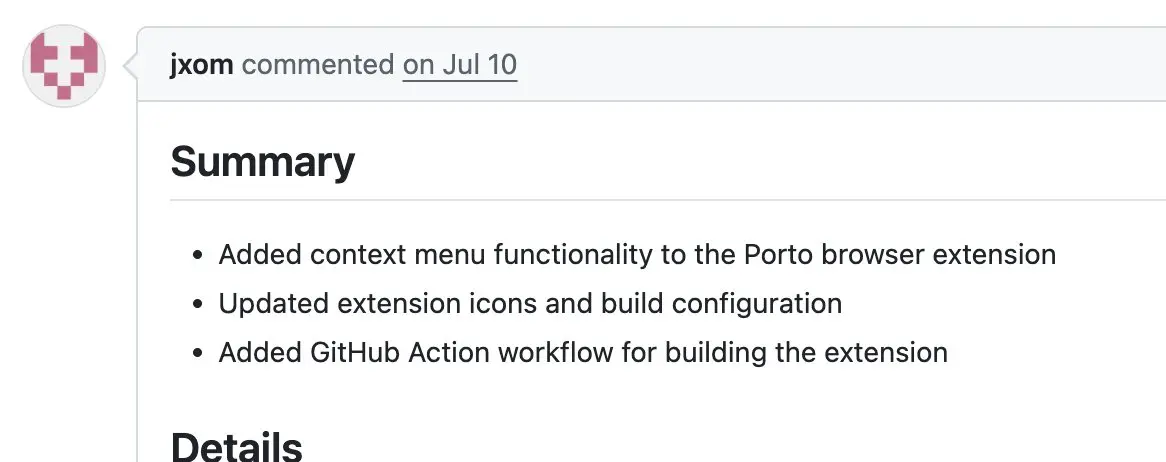Screen dimensions: 1166x462
Task: Click the bullet dot before "Added GitHub Action"
Action: (x=197, y=353)
